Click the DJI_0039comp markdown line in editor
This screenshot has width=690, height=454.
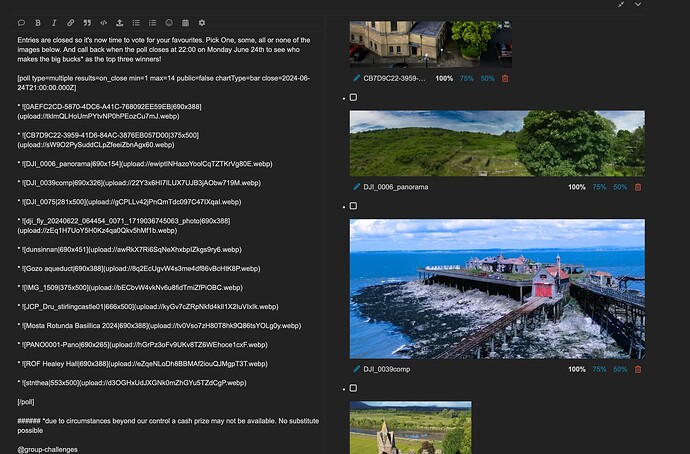click(139, 183)
